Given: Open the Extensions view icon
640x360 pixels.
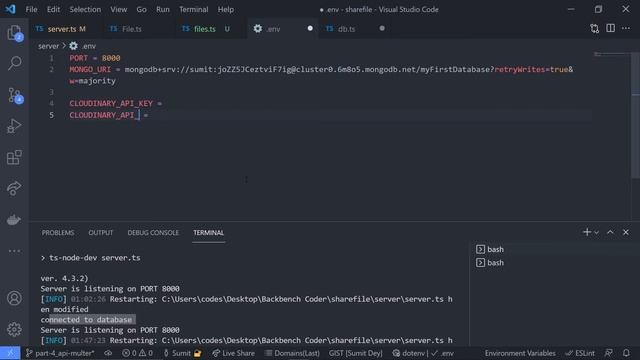Looking at the screenshot, I should pyautogui.click(x=14, y=157).
